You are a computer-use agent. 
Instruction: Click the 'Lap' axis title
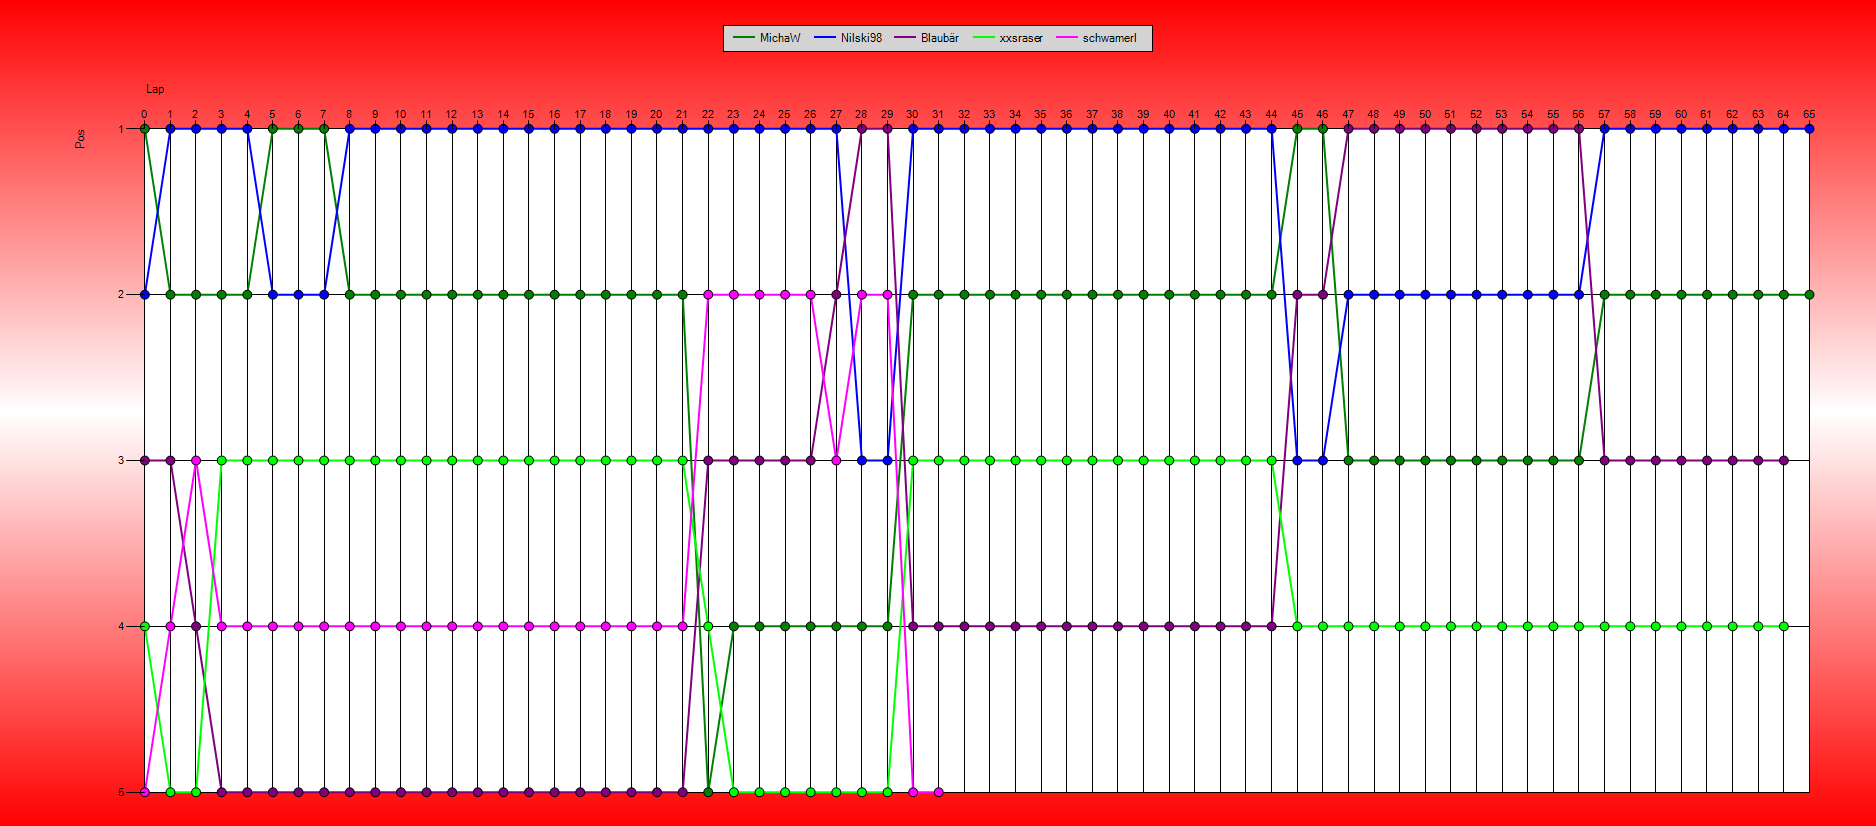tap(155, 89)
